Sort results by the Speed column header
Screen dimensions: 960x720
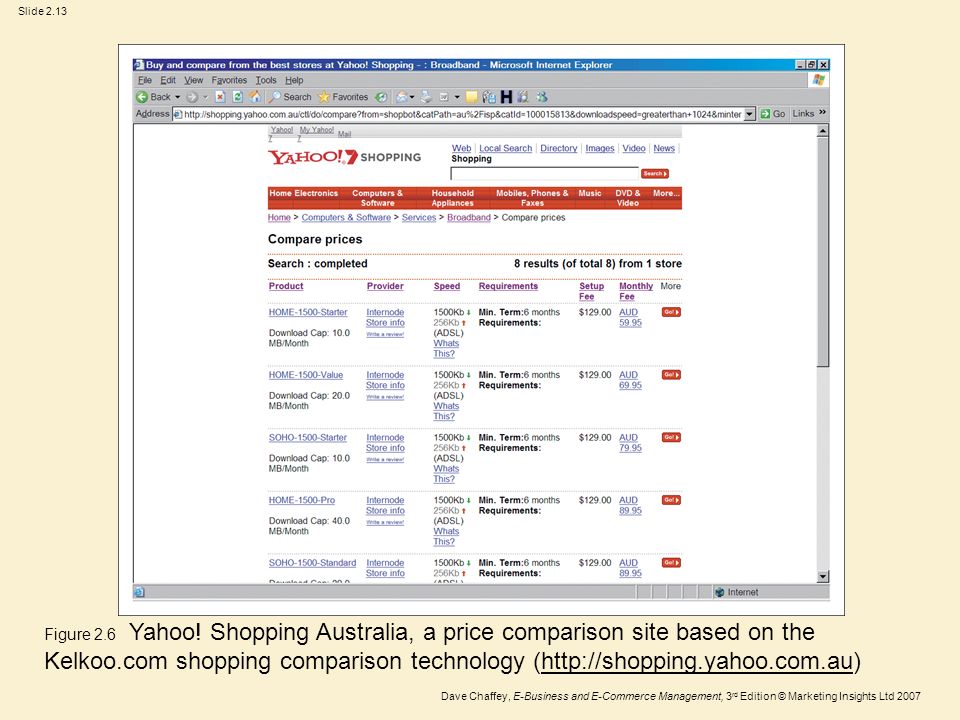(447, 286)
